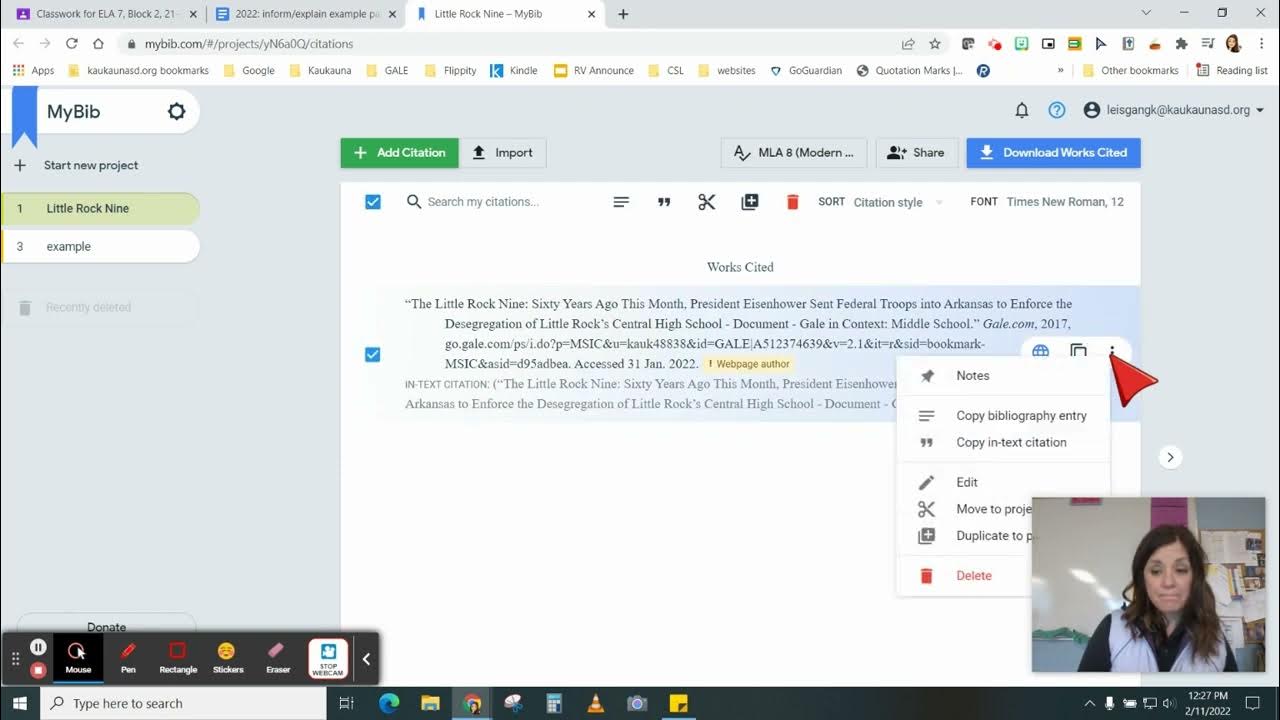1280x720 pixels.
Task: Expand the bookmarks overflow chevron
Action: tap(1060, 71)
